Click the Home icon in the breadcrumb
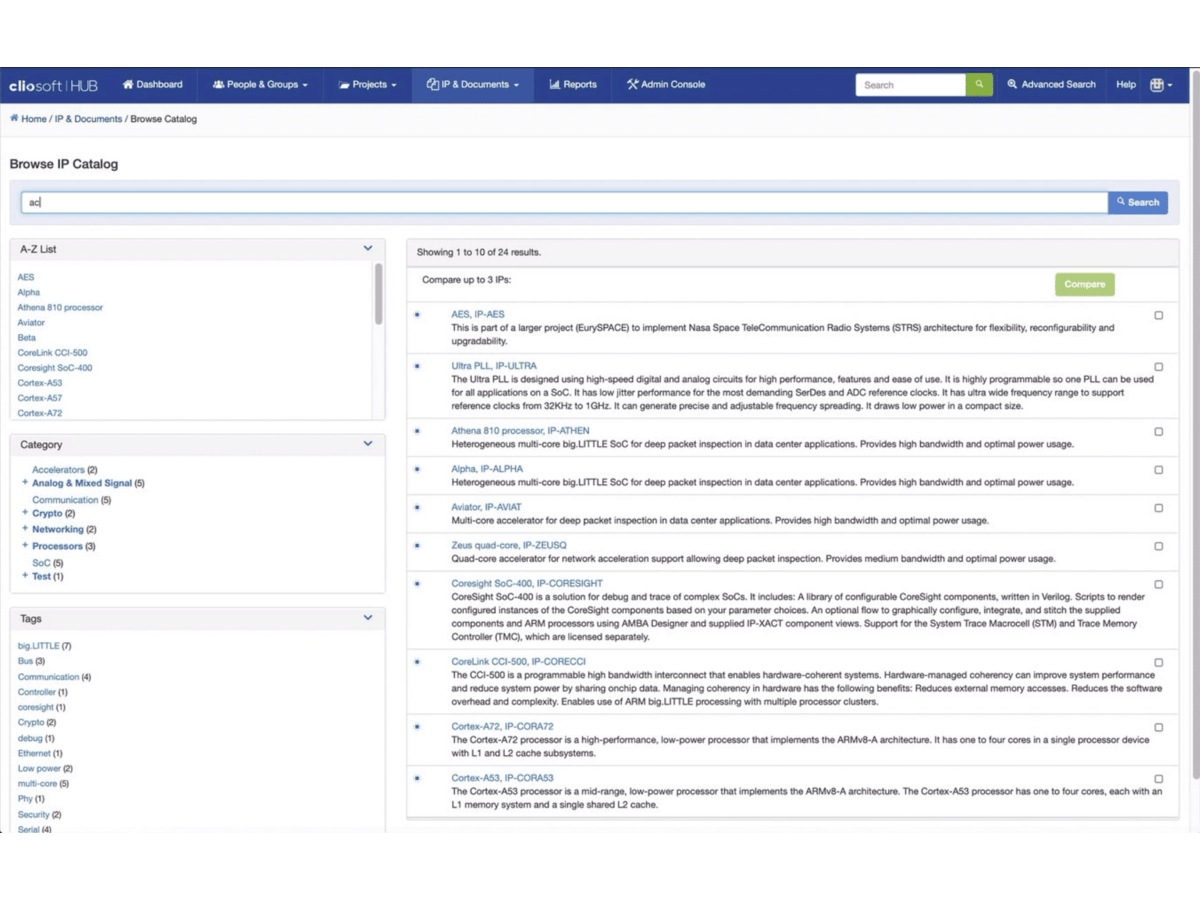The image size is (1200, 900). click(14, 118)
